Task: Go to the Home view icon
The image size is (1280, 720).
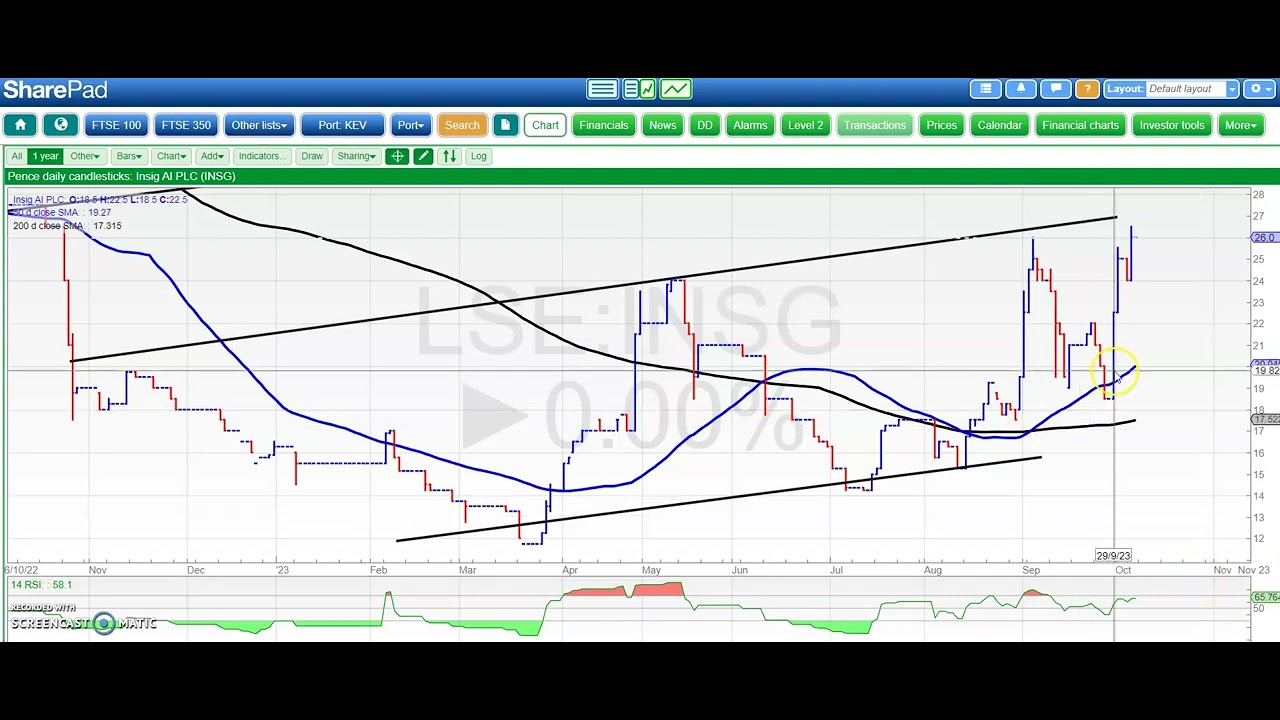Action: pos(20,125)
